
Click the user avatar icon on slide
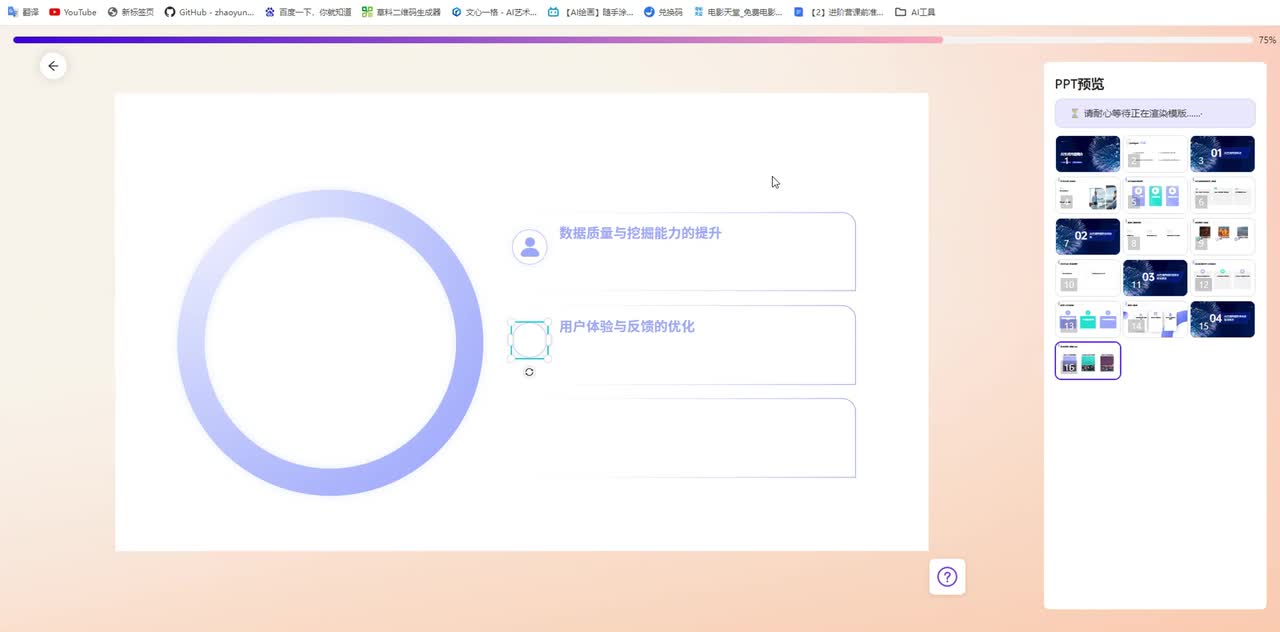pos(530,247)
